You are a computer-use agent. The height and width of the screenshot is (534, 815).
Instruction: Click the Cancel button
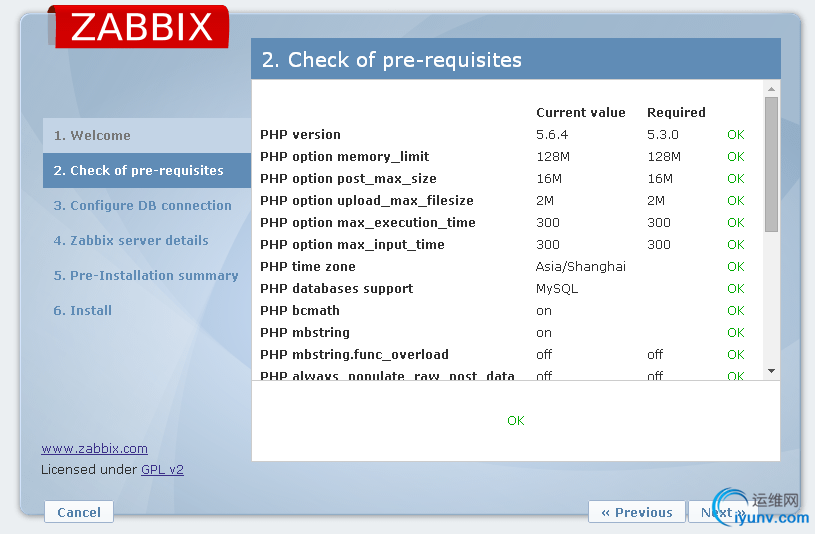pos(79,512)
